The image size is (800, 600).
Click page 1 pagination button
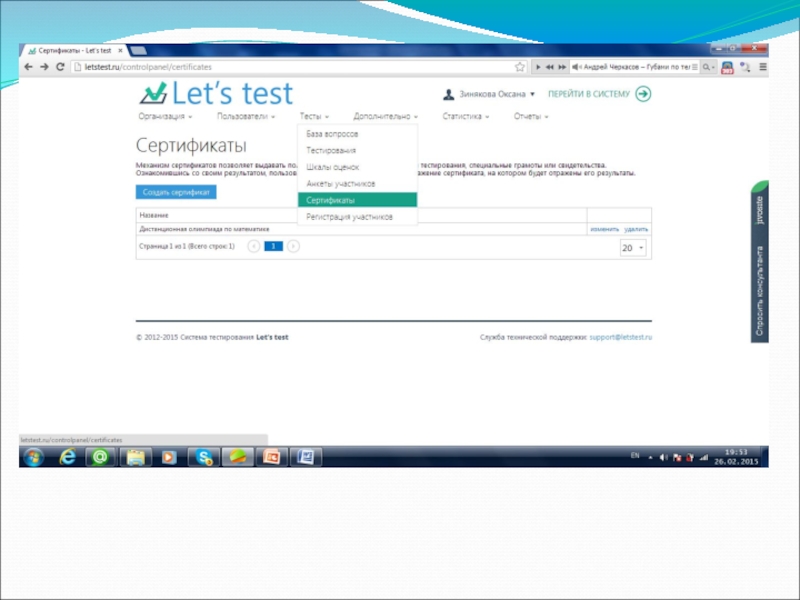[x=273, y=246]
